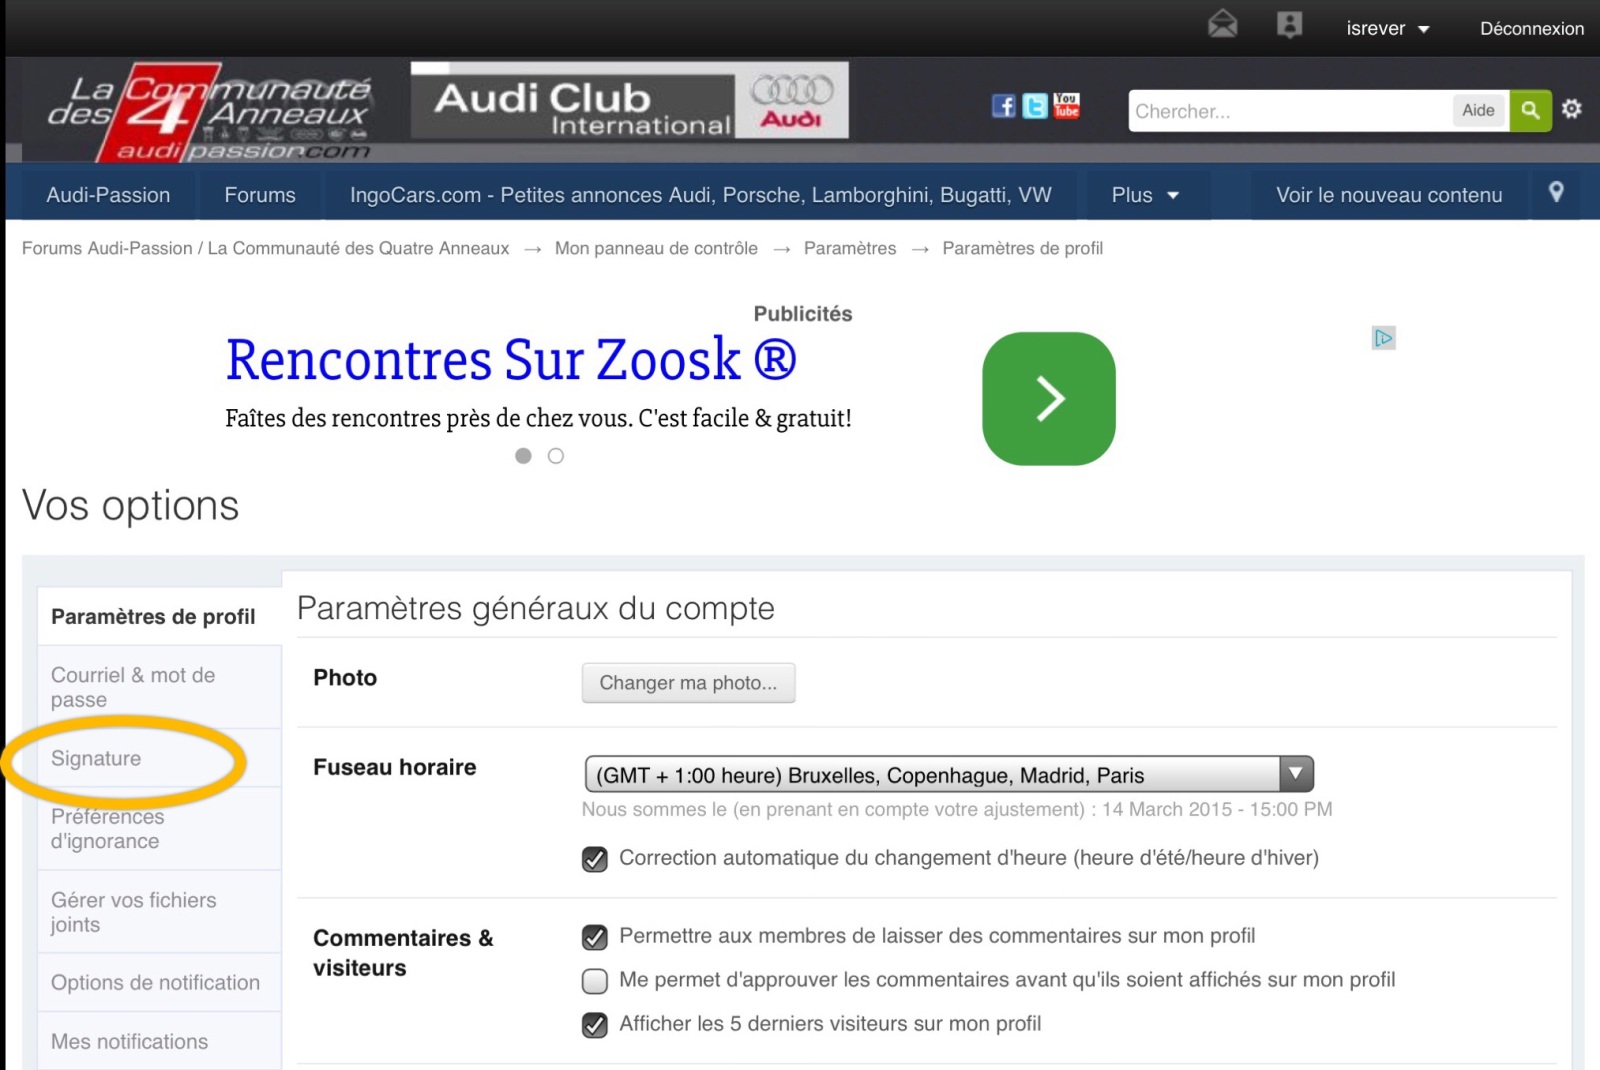
Task: Uncheck allow members to comment on profile
Action: (x=595, y=937)
